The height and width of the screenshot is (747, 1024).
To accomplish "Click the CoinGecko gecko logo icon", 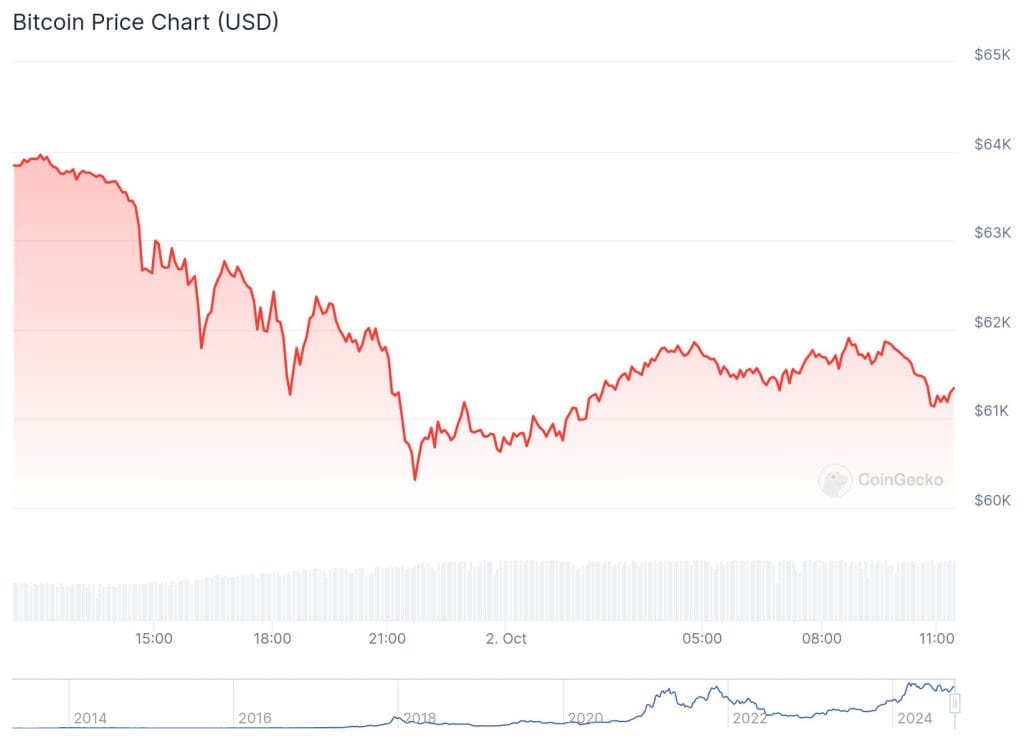I will [x=835, y=480].
